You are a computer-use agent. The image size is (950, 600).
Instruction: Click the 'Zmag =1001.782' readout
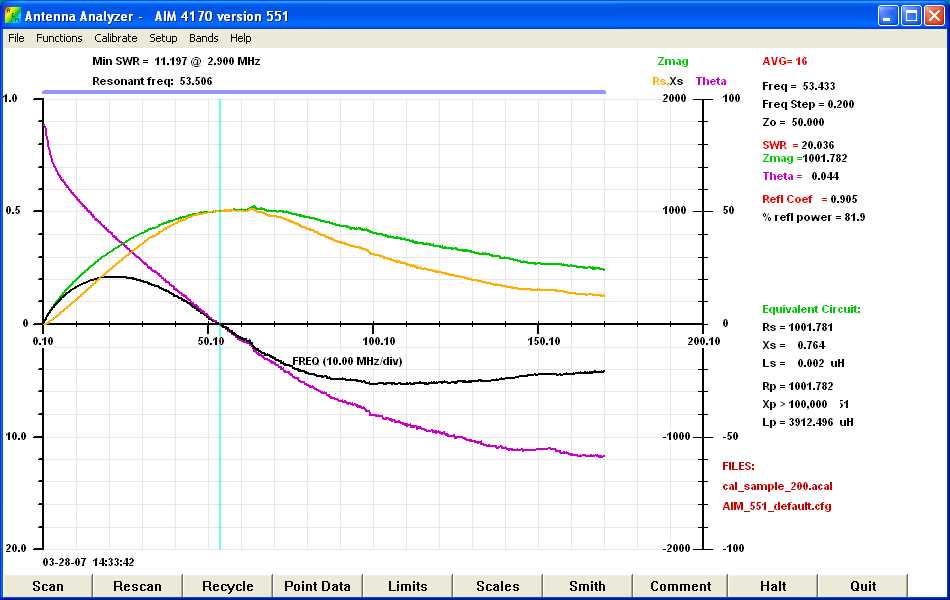tap(805, 158)
